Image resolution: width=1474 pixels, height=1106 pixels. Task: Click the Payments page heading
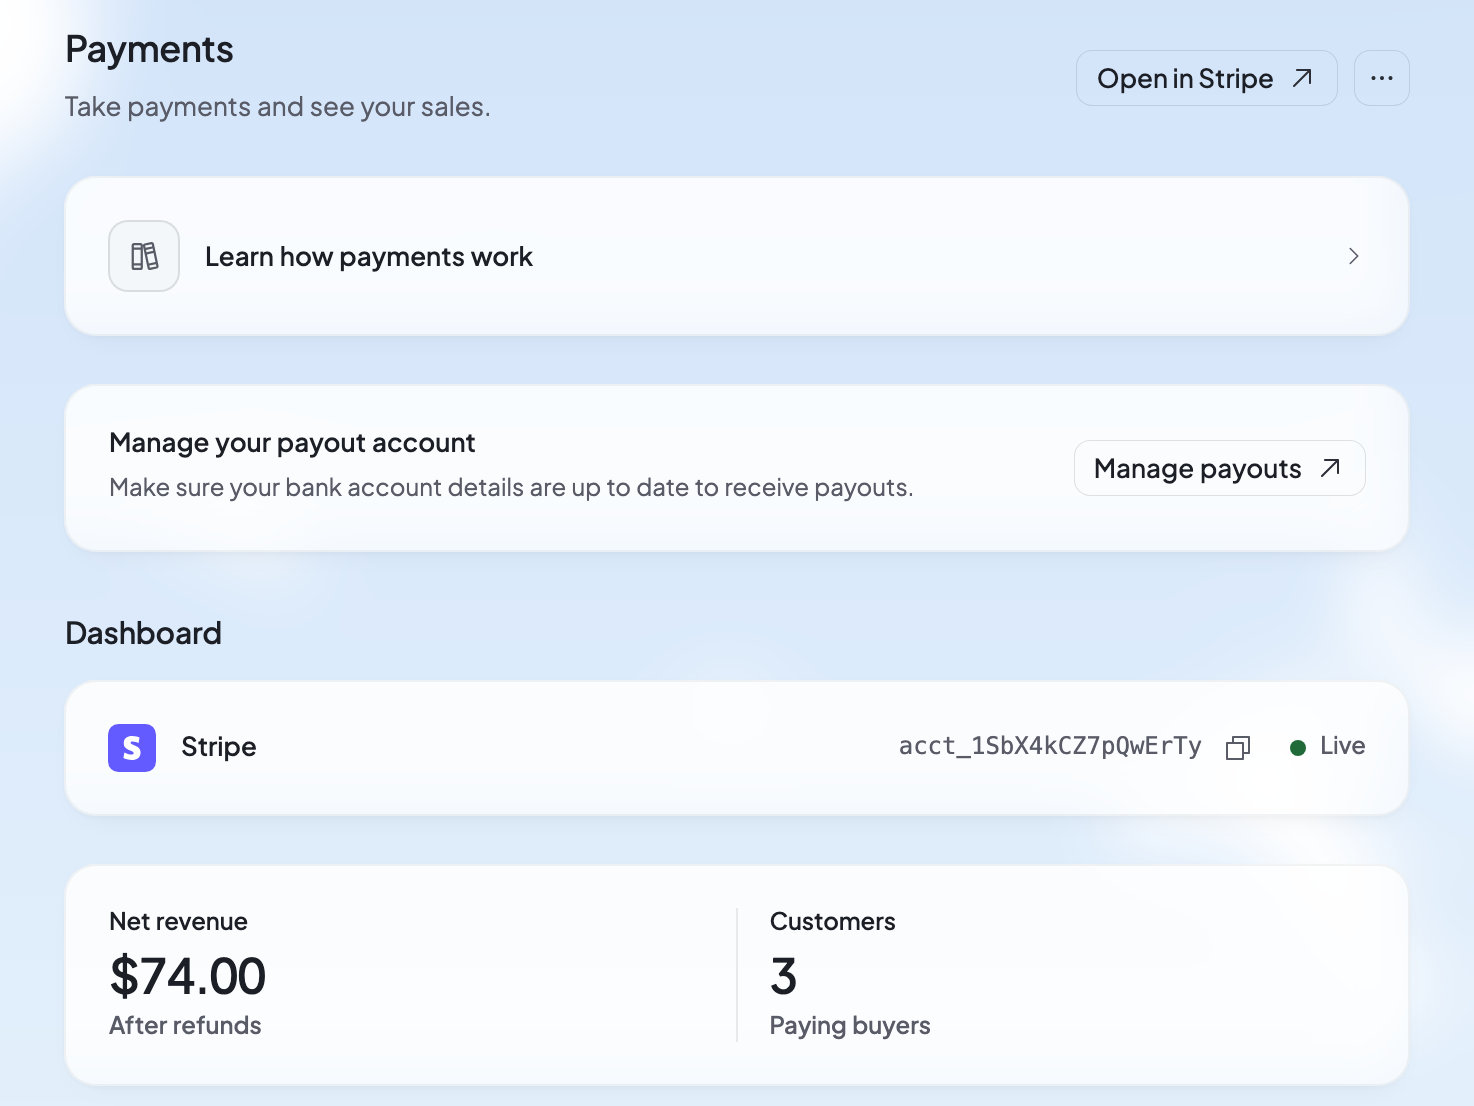pos(149,50)
